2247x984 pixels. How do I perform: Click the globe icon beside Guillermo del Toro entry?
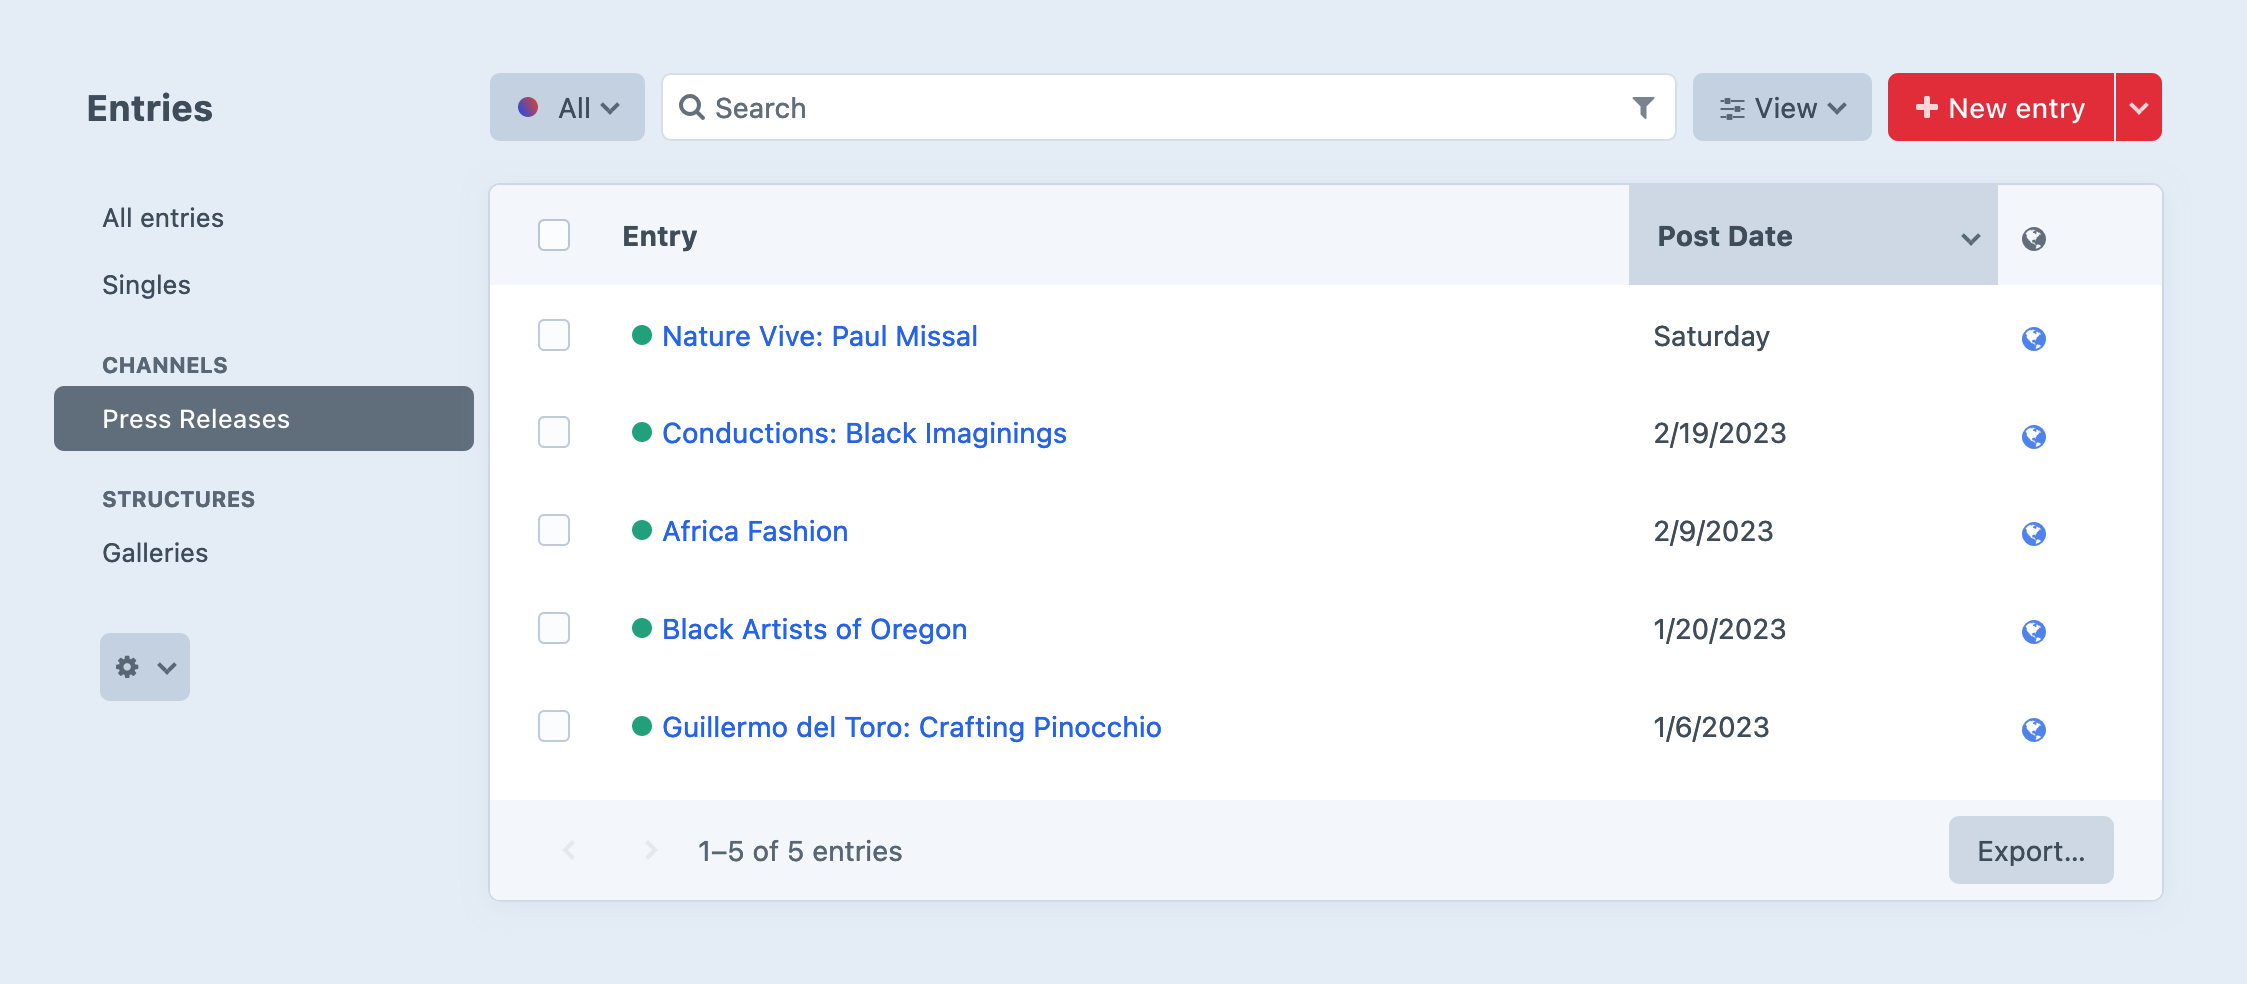coord(2032,729)
